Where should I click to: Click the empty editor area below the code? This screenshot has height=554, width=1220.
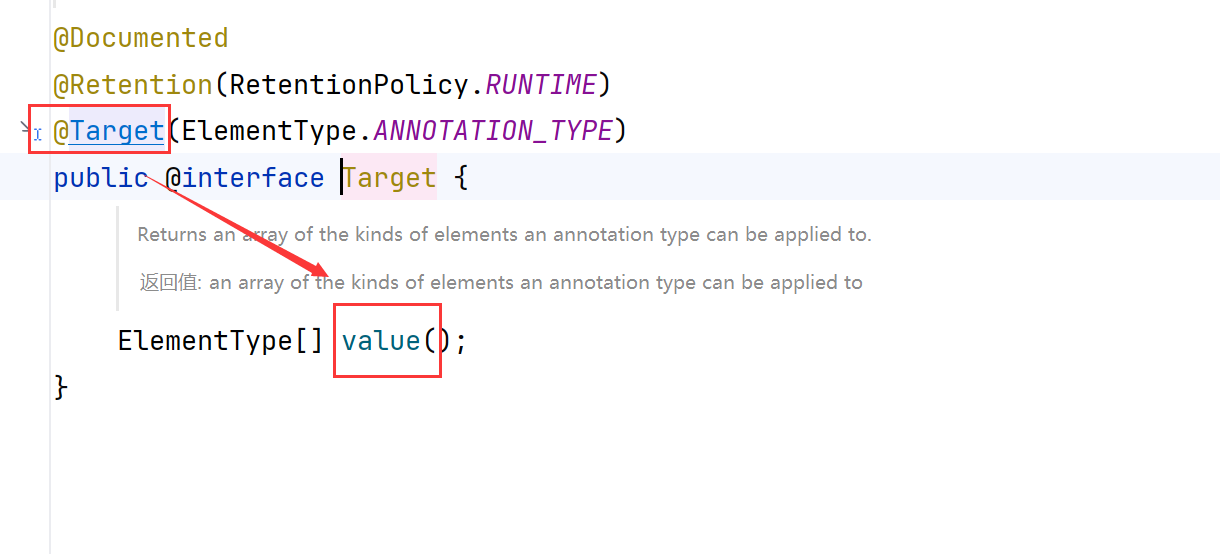pyautogui.click(x=600, y=470)
